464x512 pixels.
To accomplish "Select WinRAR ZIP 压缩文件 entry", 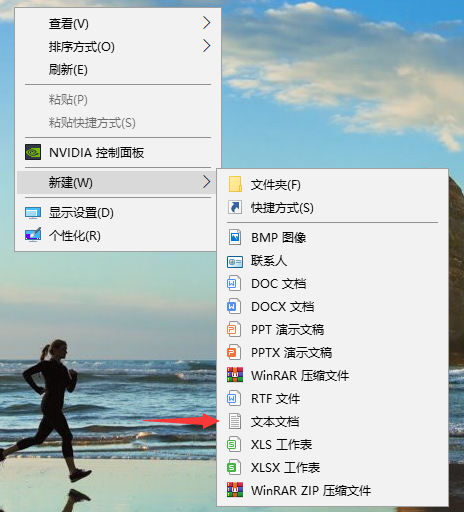I will [x=332, y=490].
